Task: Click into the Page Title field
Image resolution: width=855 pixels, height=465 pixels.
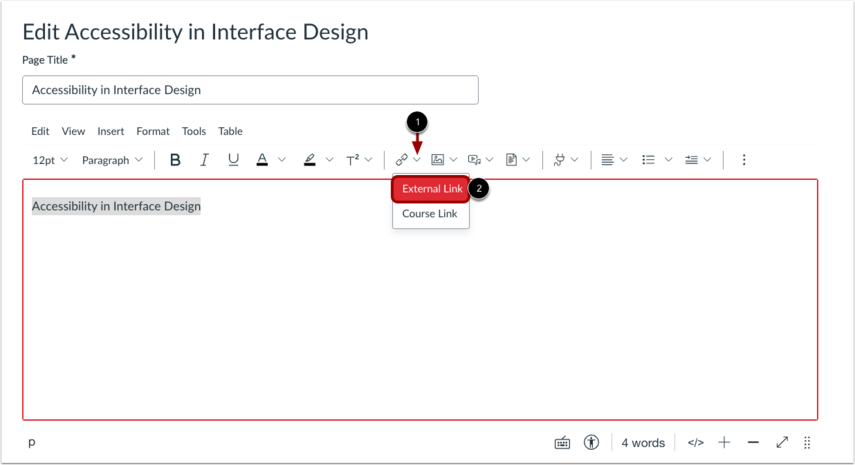Action: pos(250,90)
